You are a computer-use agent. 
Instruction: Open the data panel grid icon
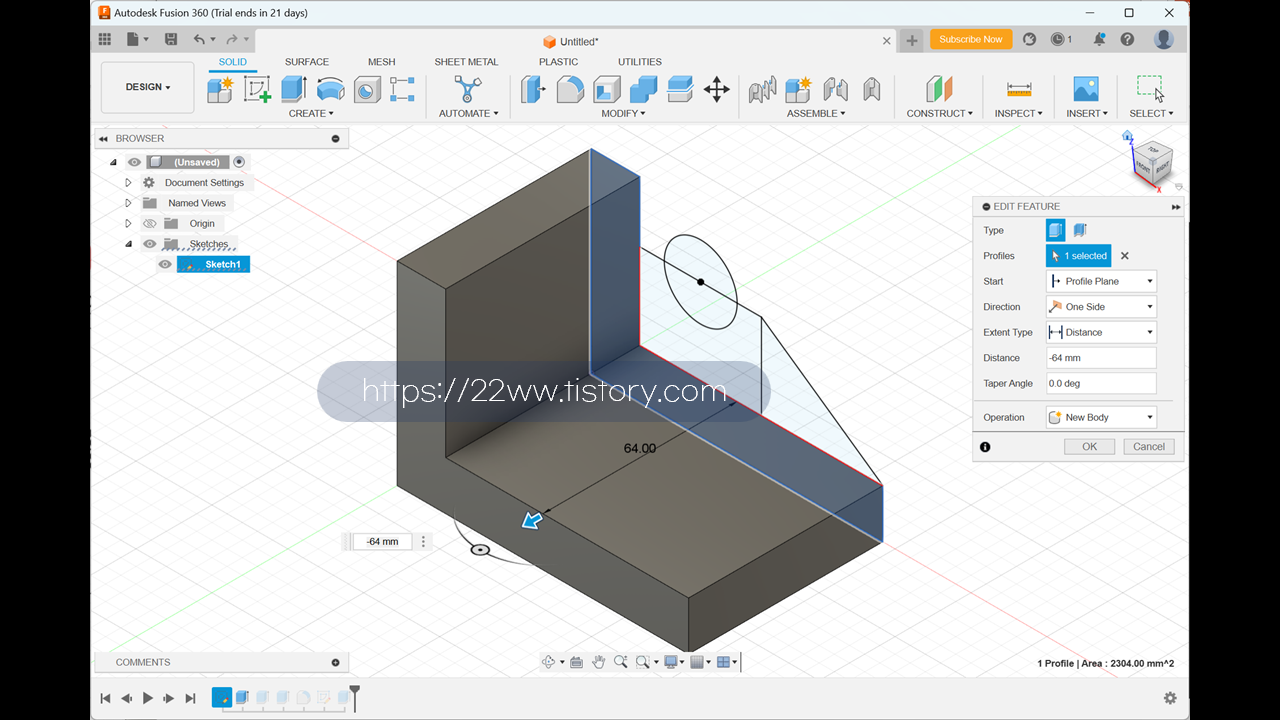(x=105, y=39)
